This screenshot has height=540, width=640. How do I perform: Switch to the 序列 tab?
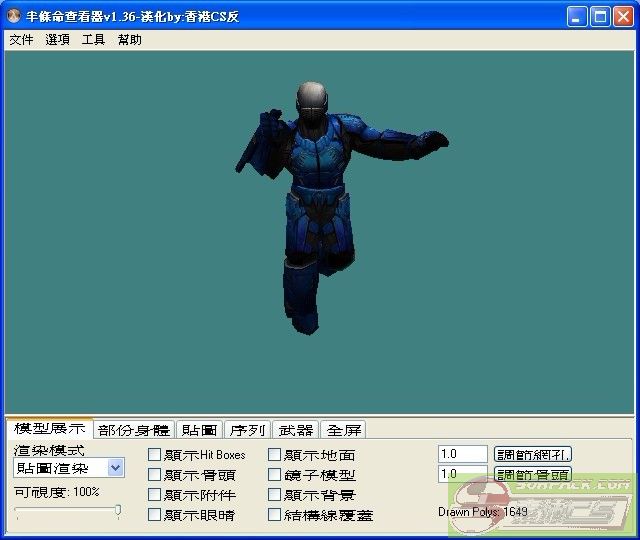[x=247, y=430]
